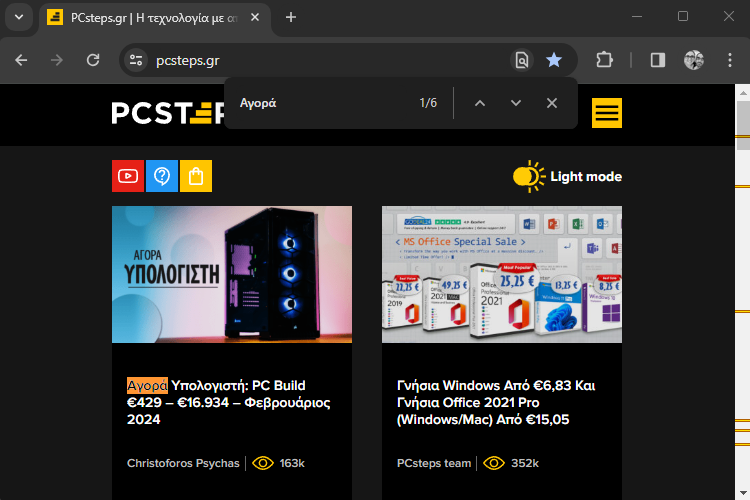Open the Γνήσια Windows Από €6,83 article title

pos(496,402)
